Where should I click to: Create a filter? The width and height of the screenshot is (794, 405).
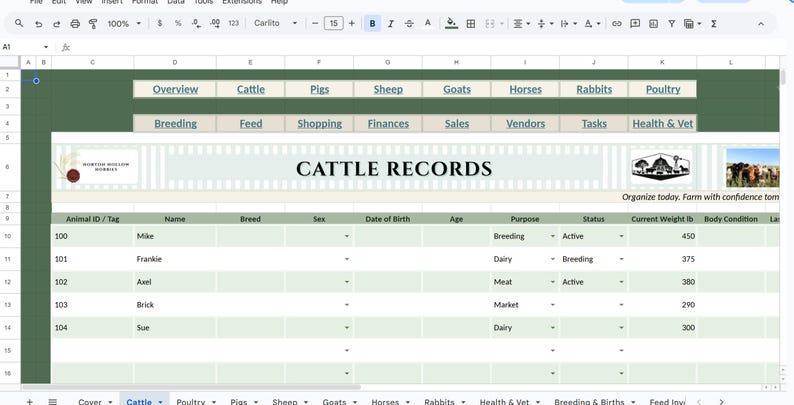[x=671, y=23]
